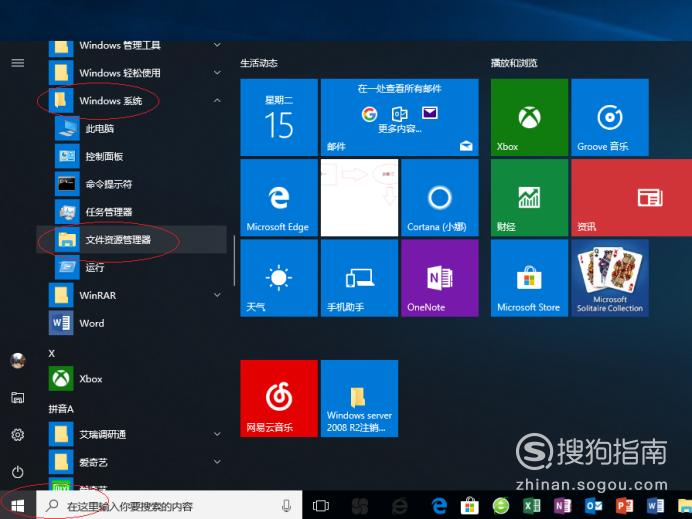Open the 天气 weather tile

(x=279, y=278)
